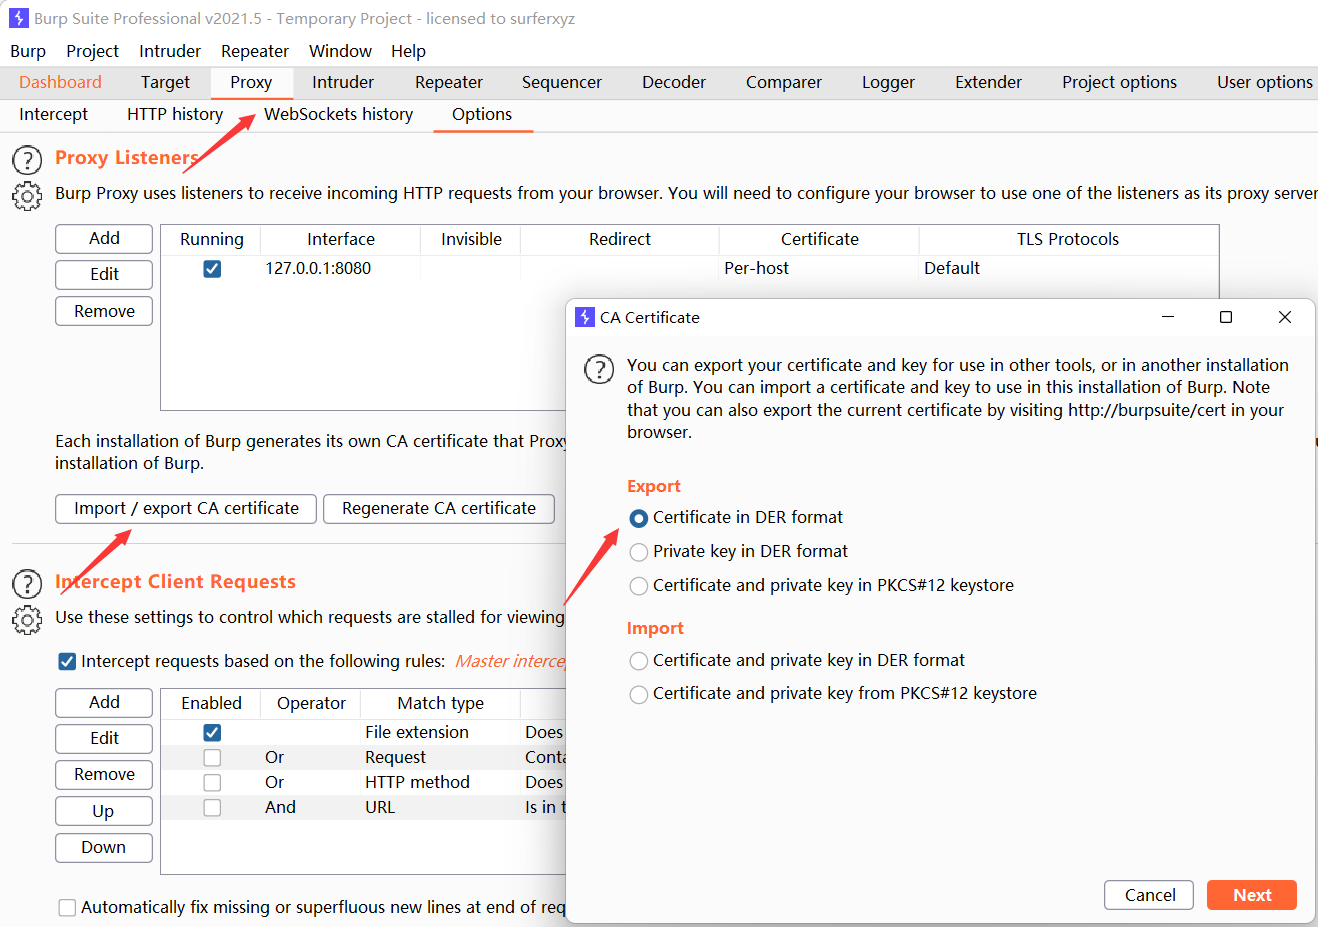
Task: Switch to the Intruder tool tab
Action: (343, 82)
